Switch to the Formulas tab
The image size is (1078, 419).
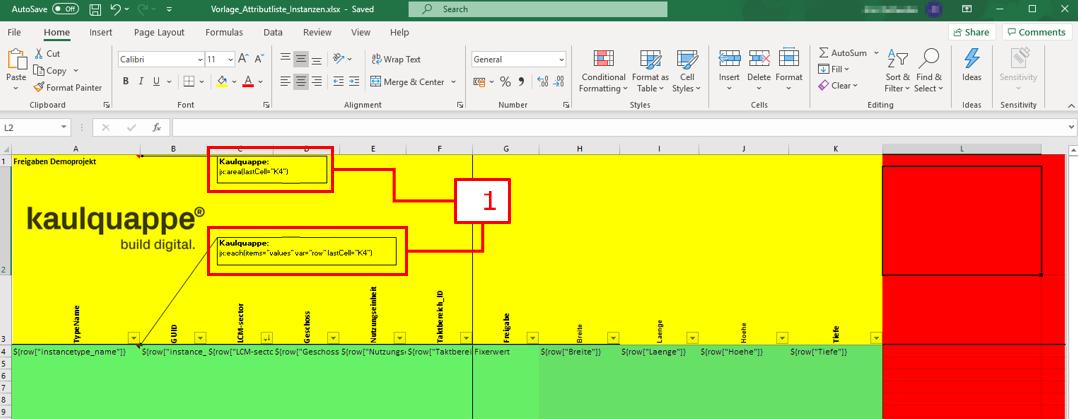click(223, 32)
